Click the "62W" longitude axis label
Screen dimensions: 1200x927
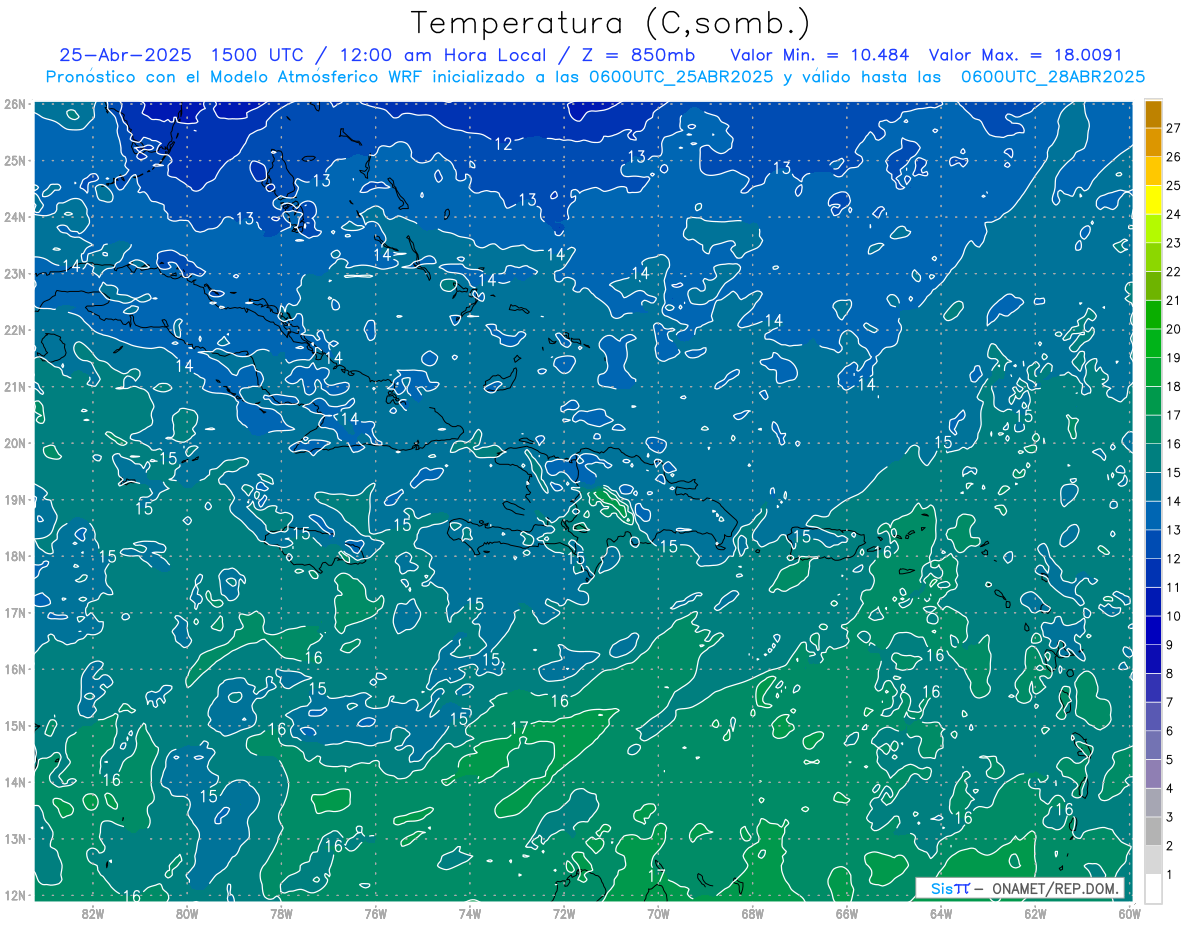point(1035,913)
